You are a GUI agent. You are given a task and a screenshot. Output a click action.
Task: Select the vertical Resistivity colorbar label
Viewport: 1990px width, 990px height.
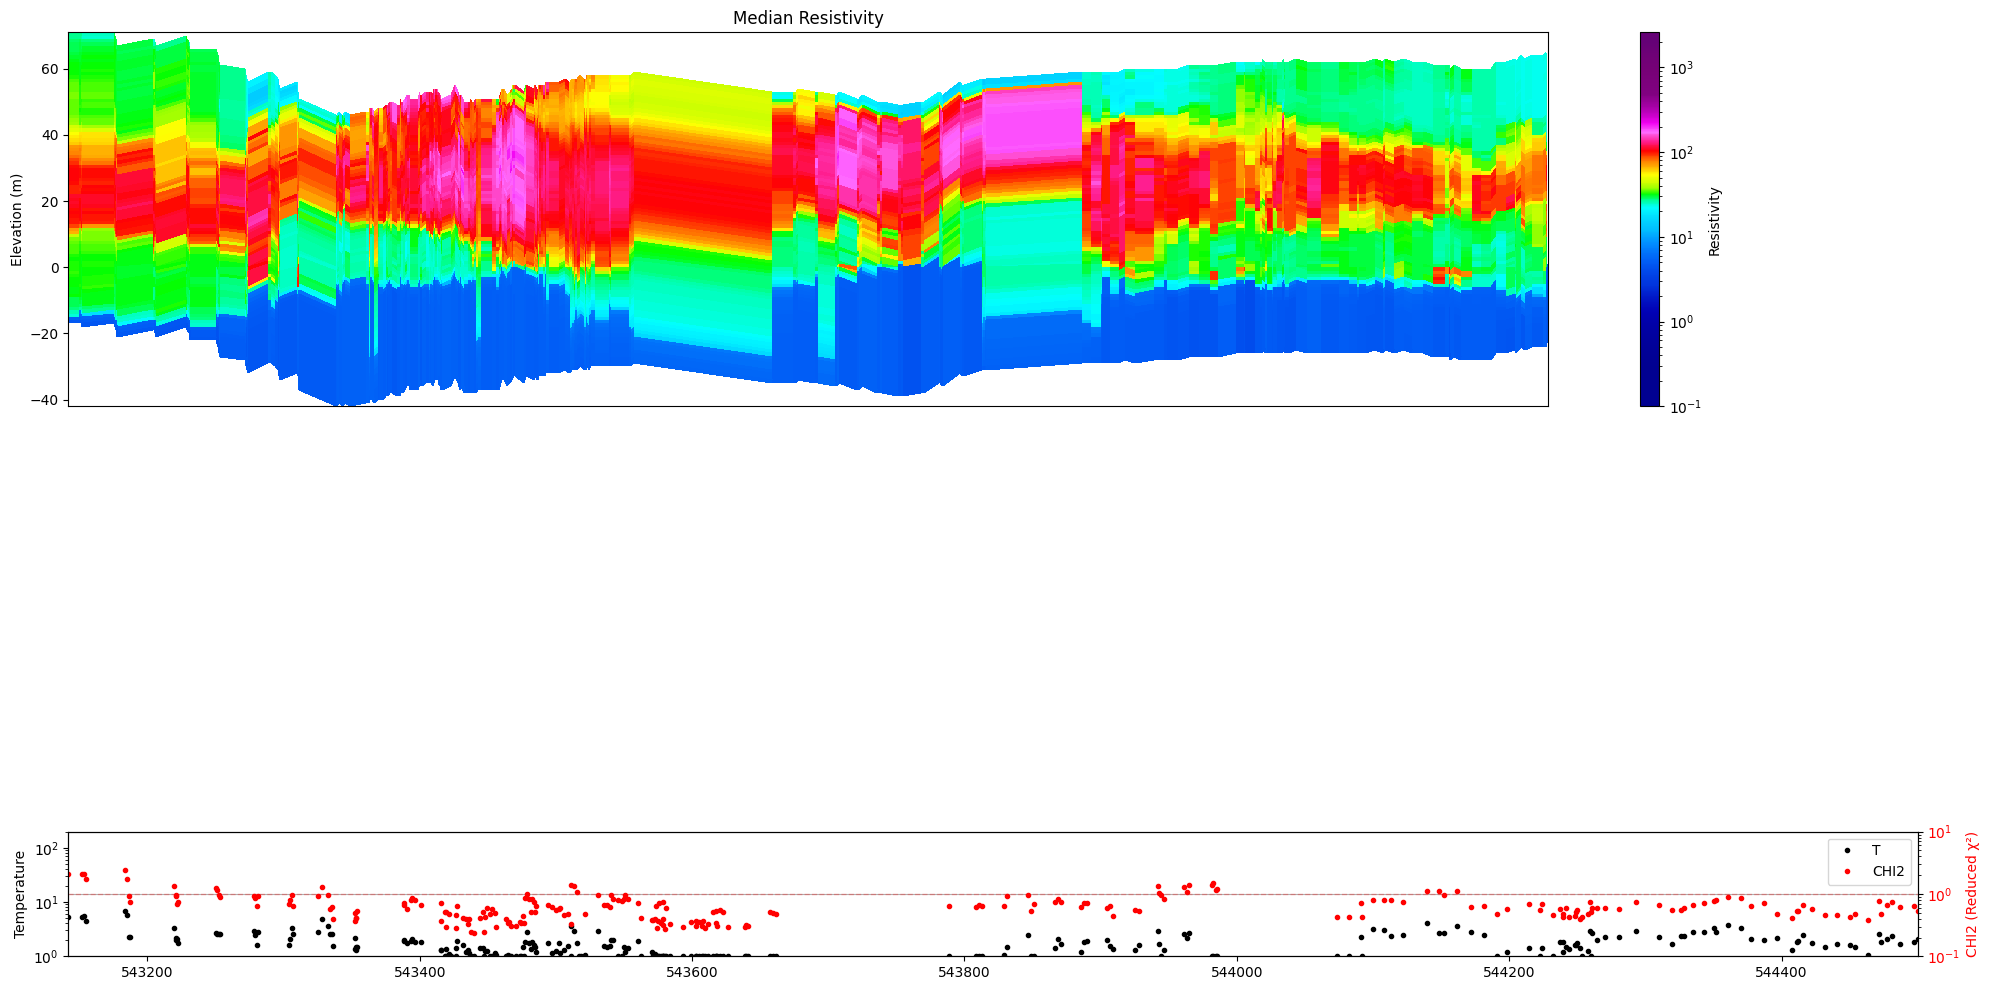click(1714, 221)
